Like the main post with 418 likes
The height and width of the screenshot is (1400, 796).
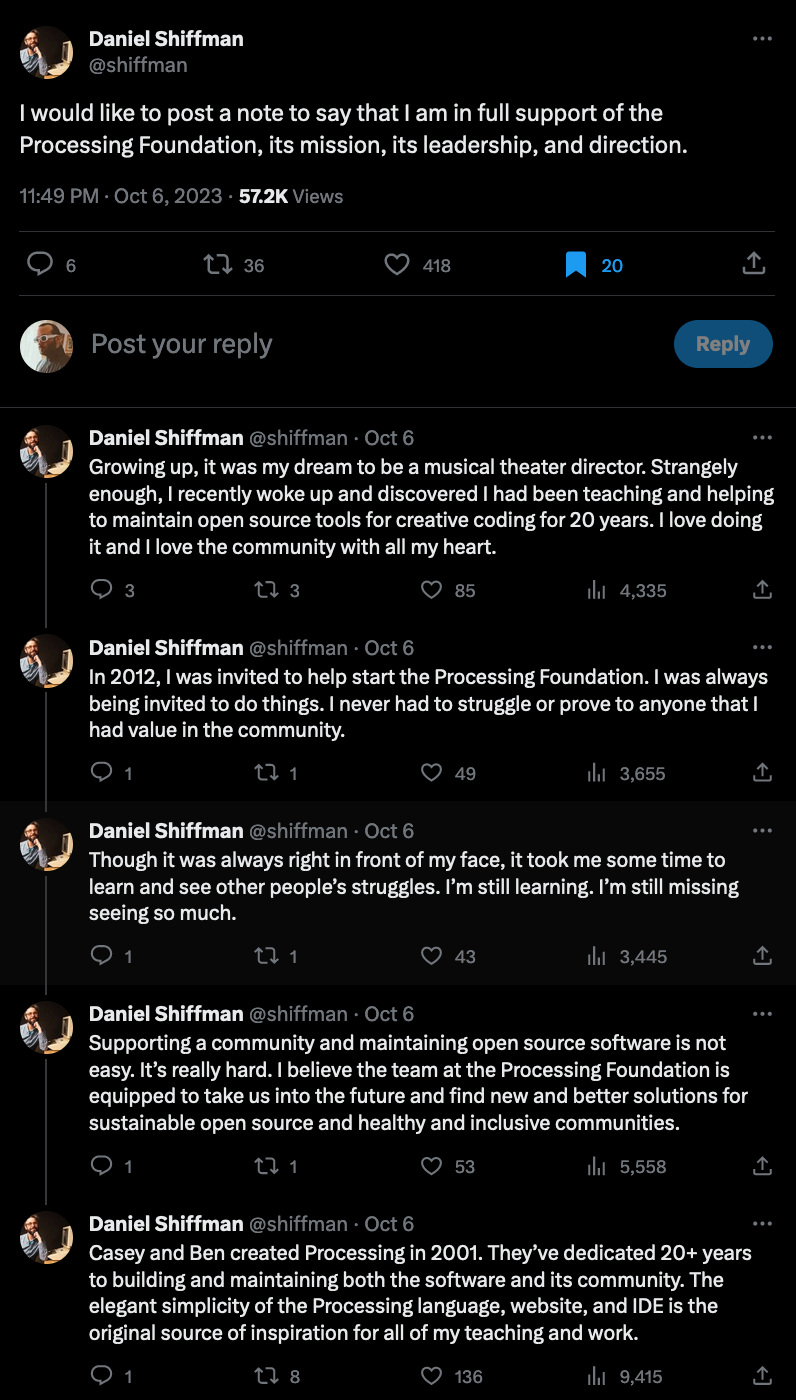398,264
